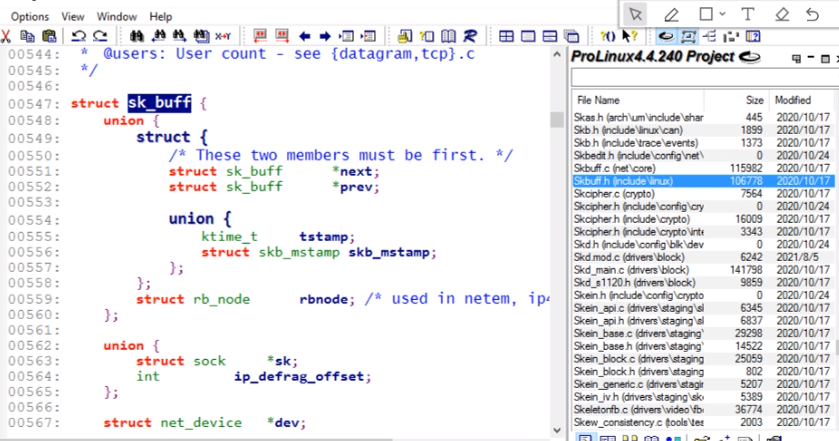Open the Window menu

coord(117,17)
